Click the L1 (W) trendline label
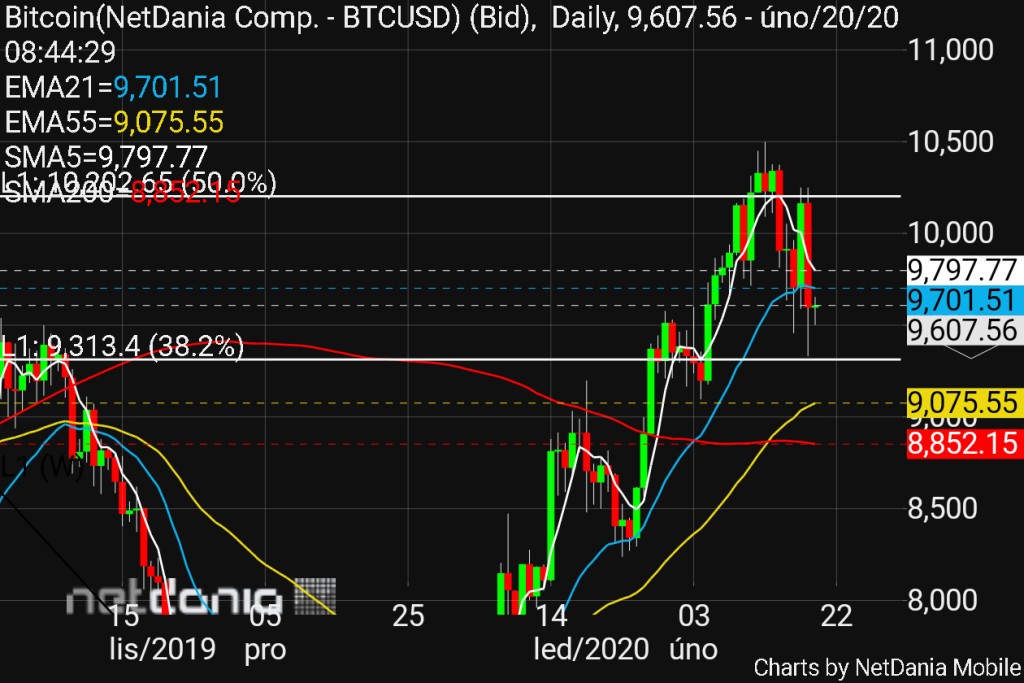The height and width of the screenshot is (683, 1024). tap(42, 467)
